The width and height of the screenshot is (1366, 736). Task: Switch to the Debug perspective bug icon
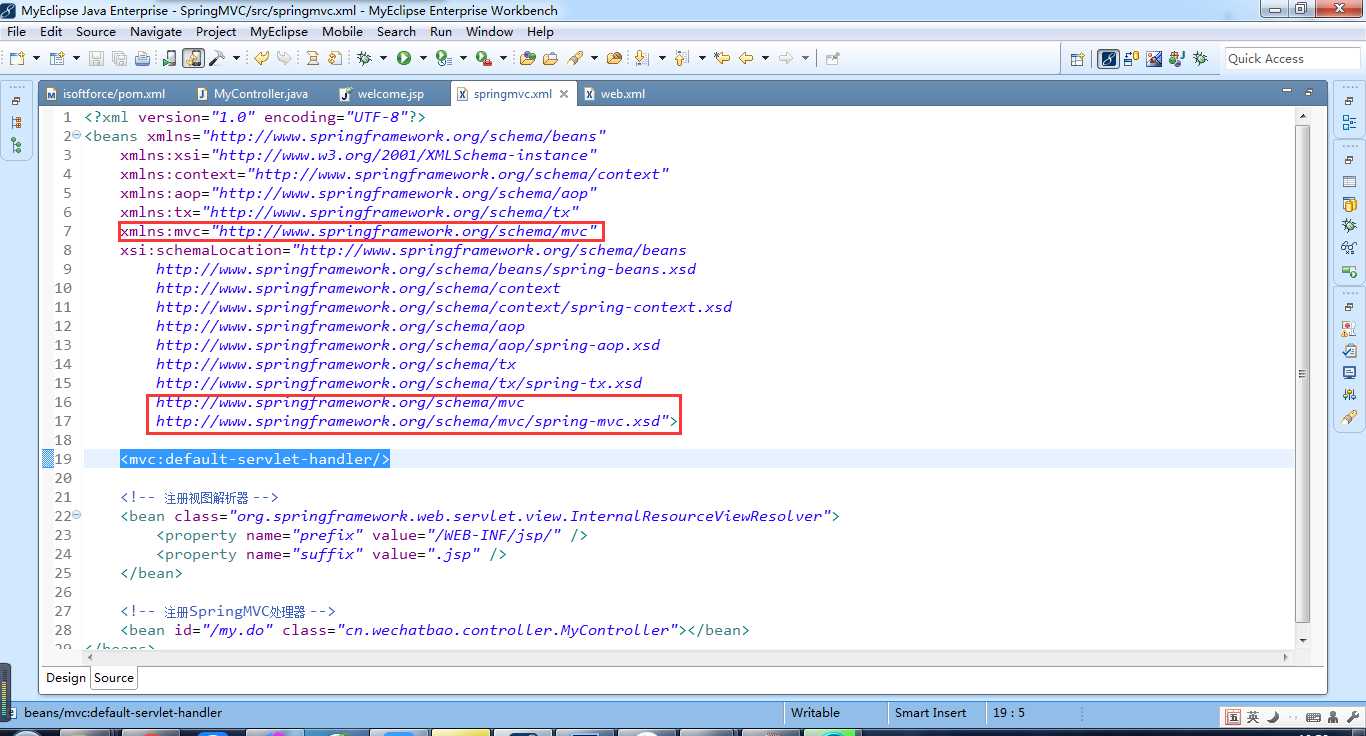[1200, 59]
